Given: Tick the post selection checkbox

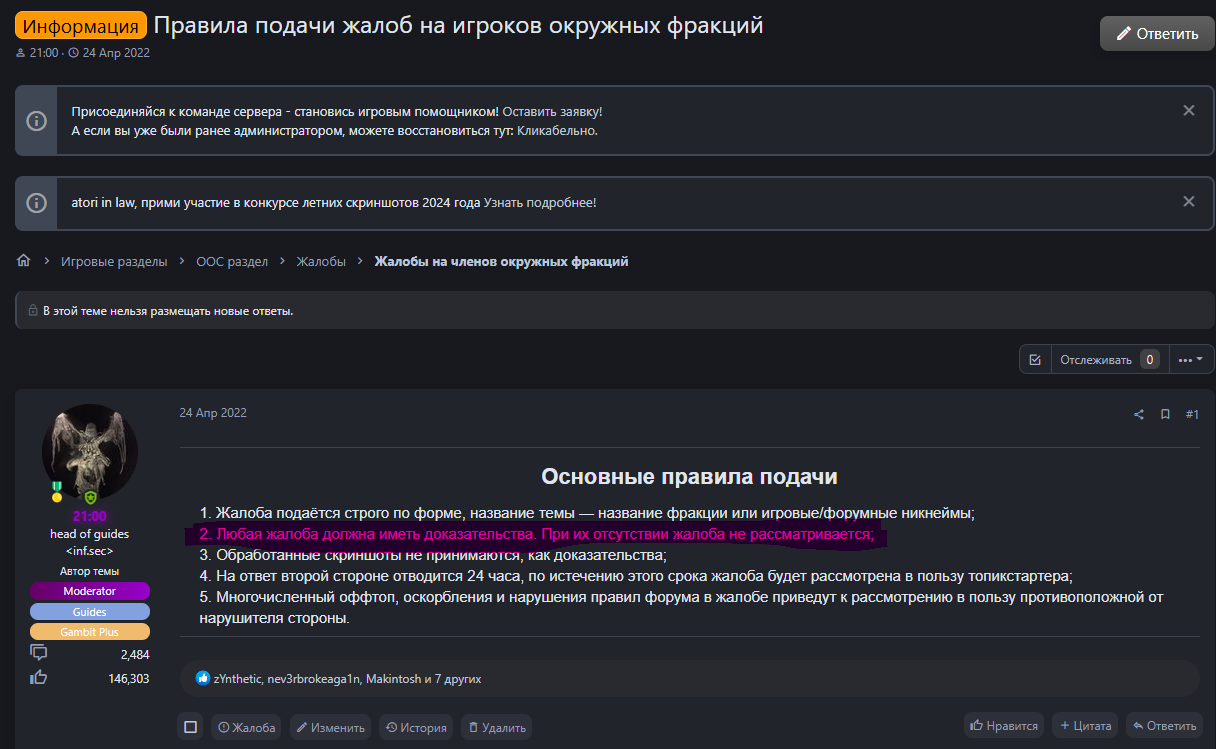Looking at the screenshot, I should [191, 727].
